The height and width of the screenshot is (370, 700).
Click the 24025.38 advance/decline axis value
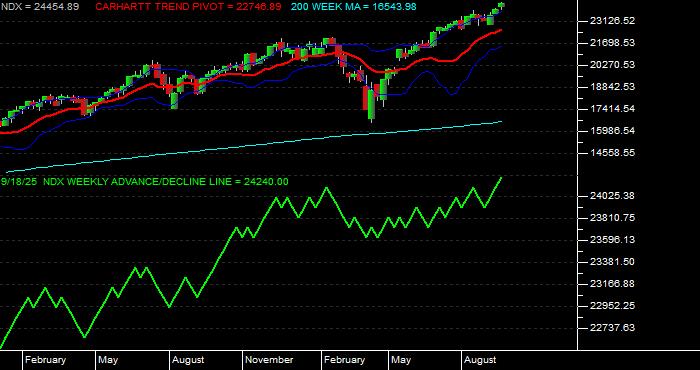click(612, 196)
